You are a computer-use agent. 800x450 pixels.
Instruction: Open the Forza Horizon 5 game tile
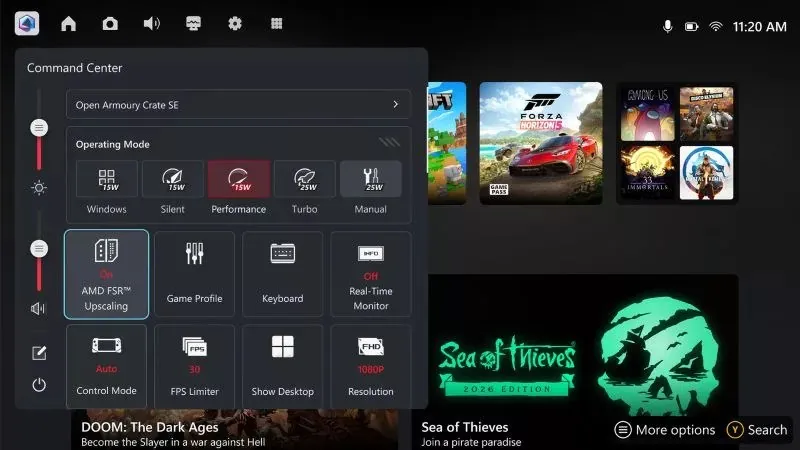click(x=541, y=143)
